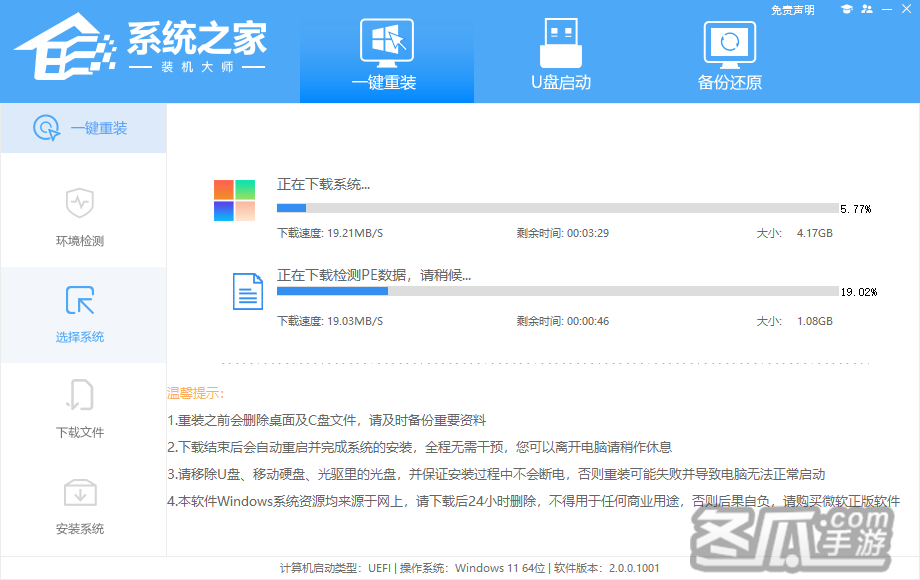Click the 安装系统 step icon
Image resolution: width=920 pixels, height=580 pixels.
pos(80,493)
